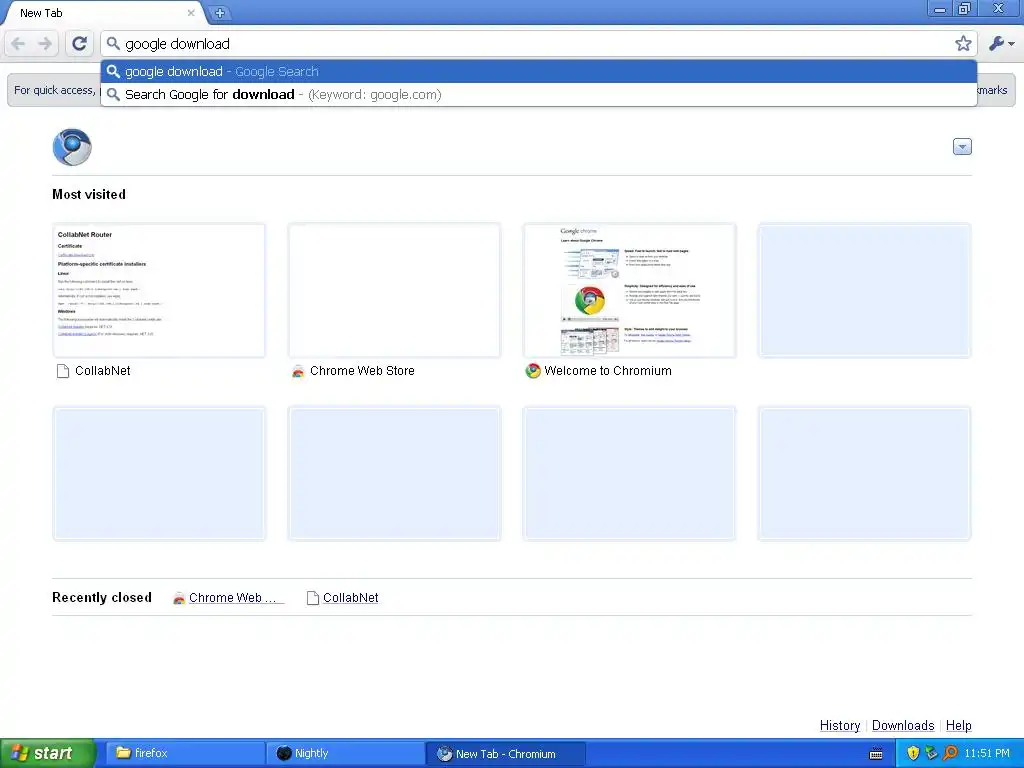Open the Downloads link
The height and width of the screenshot is (768, 1024).
(x=903, y=726)
